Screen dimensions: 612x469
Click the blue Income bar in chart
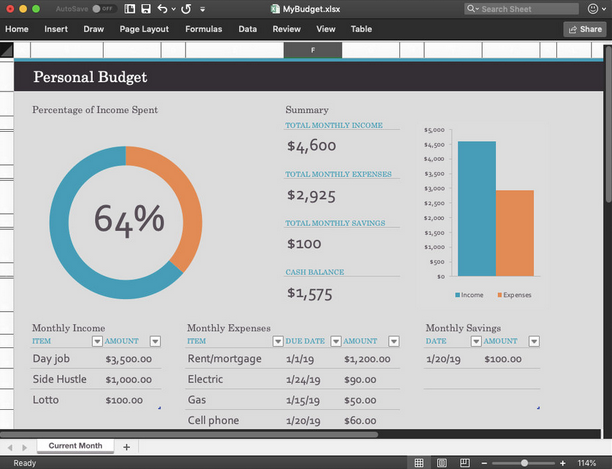(x=477, y=209)
